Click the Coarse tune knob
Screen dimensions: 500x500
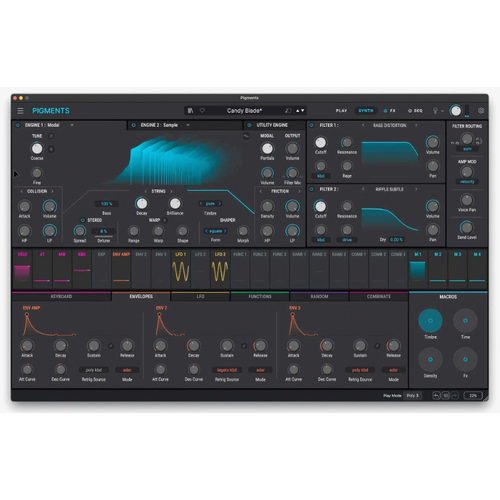tap(37, 149)
